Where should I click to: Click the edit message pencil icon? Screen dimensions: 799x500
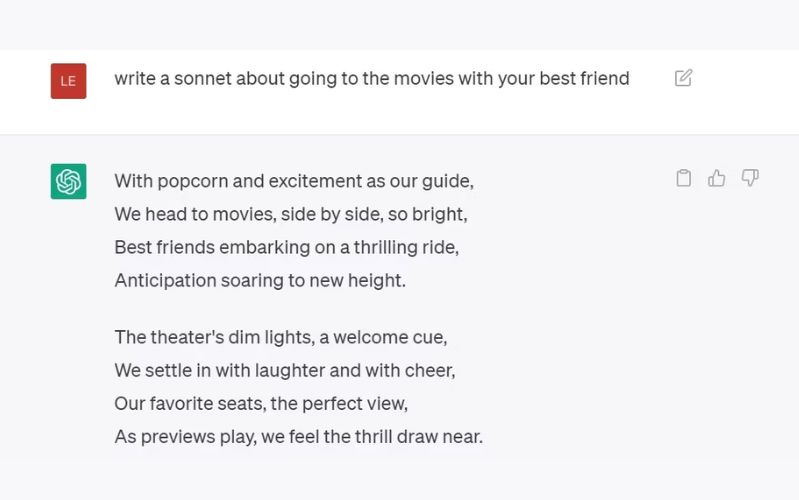(683, 78)
